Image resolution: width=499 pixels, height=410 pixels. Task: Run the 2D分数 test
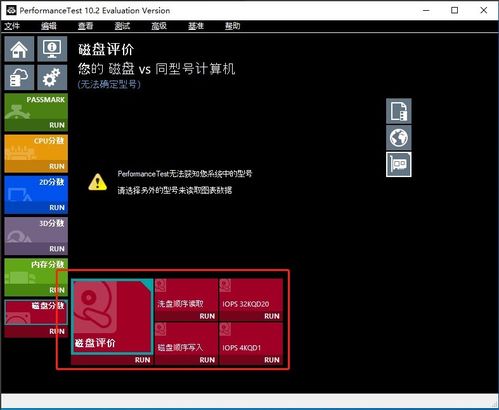[x=57, y=208]
